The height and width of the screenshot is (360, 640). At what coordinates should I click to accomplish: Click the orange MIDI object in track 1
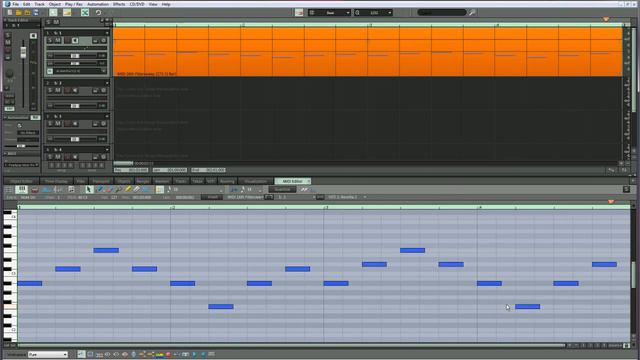[367, 52]
